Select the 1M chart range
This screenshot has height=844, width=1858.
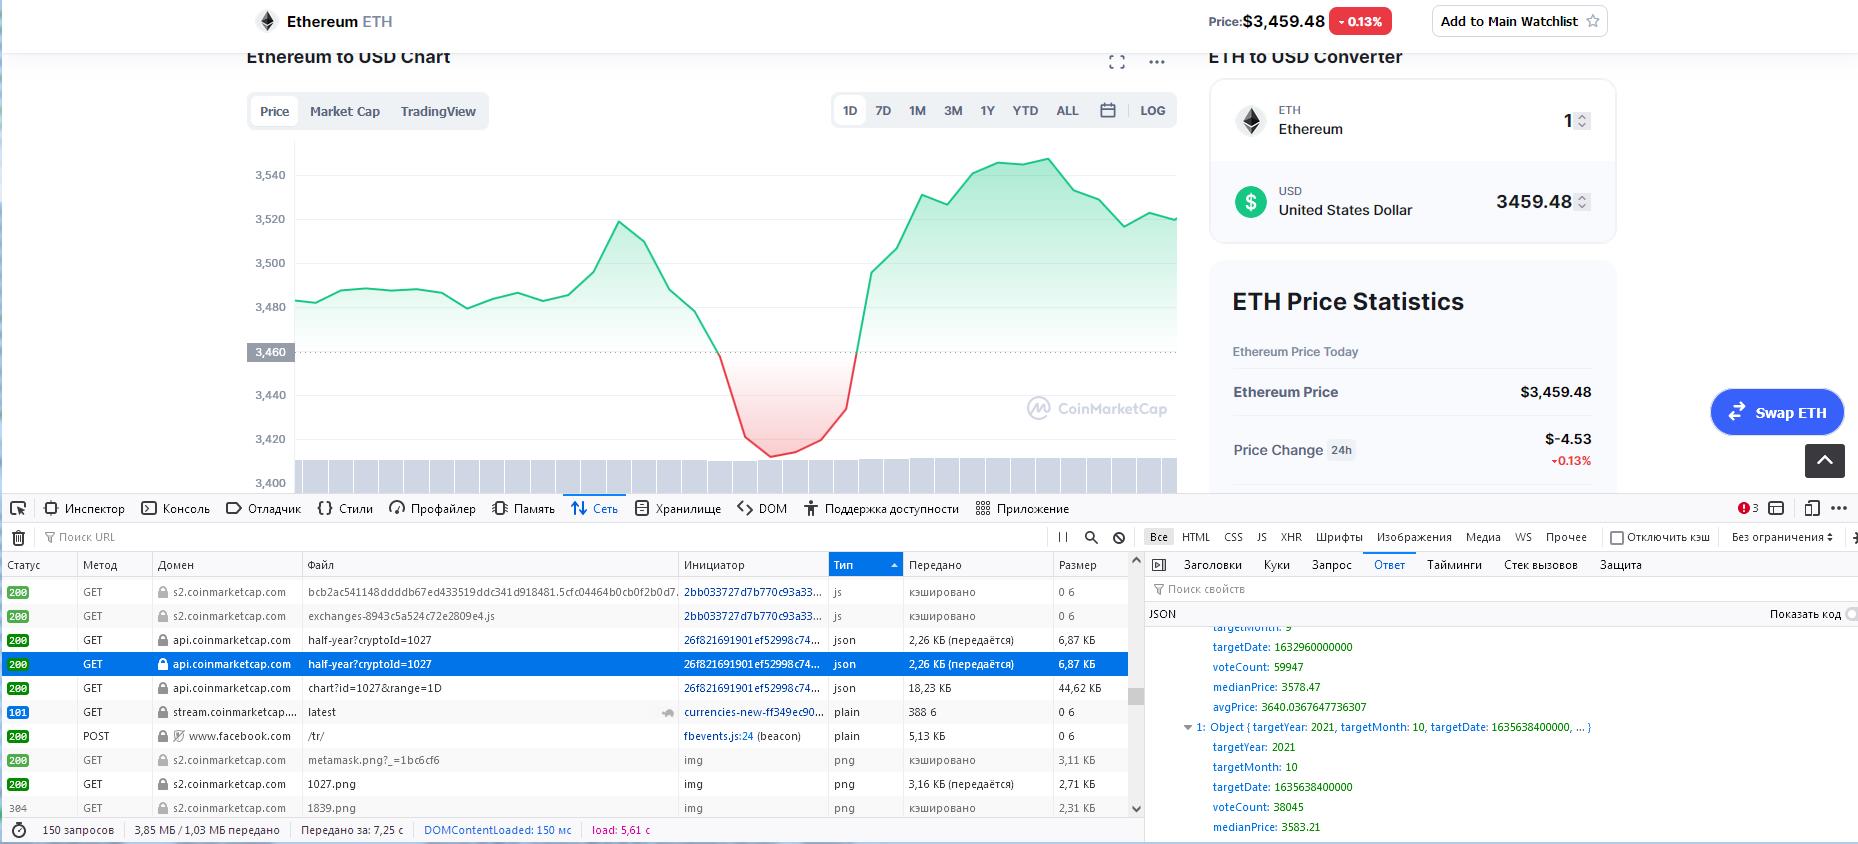click(x=917, y=111)
